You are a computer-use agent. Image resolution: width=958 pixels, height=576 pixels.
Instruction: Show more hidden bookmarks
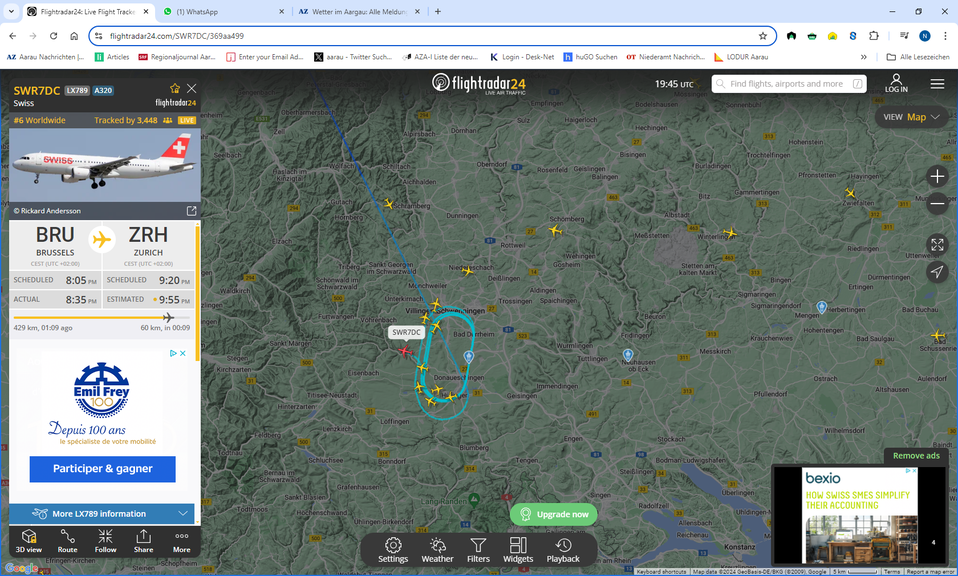tap(863, 57)
